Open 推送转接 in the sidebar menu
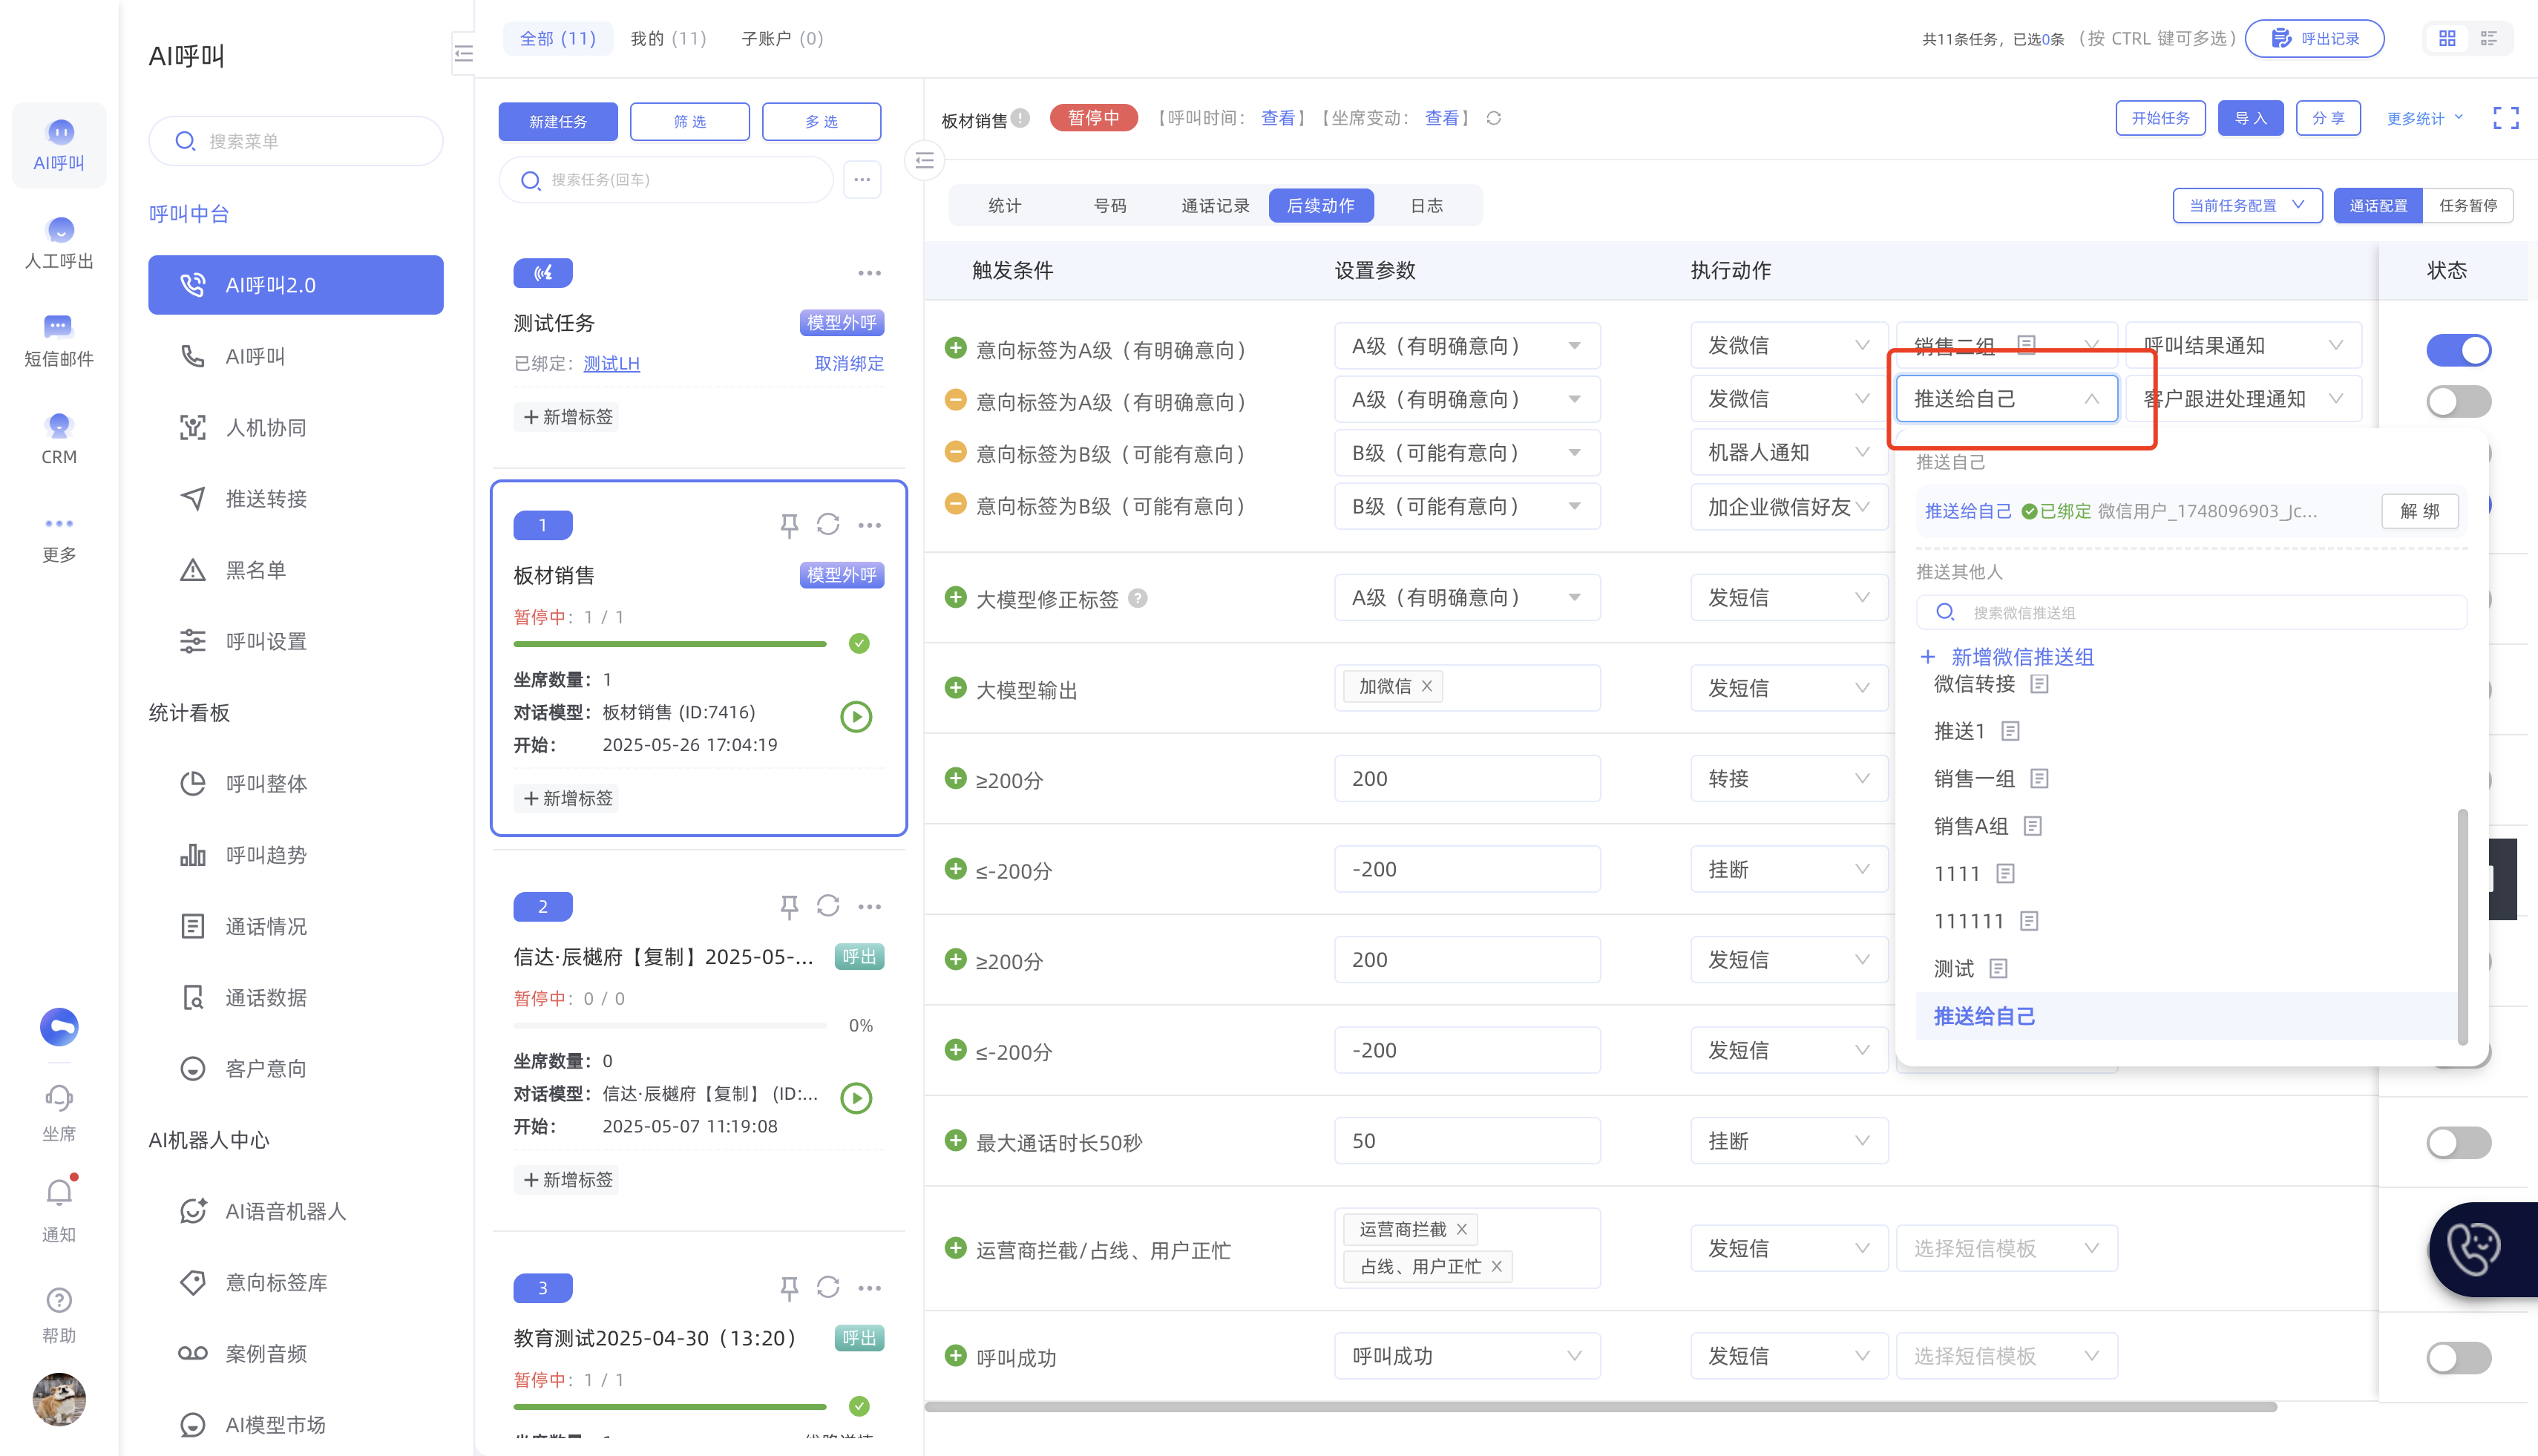This screenshot has width=2538, height=1456. tap(296, 499)
